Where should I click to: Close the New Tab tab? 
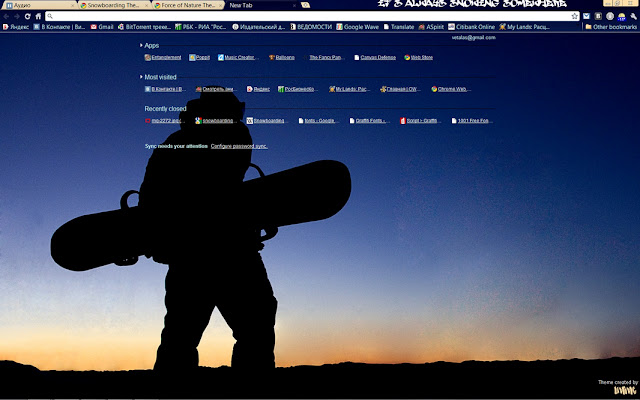coord(294,6)
